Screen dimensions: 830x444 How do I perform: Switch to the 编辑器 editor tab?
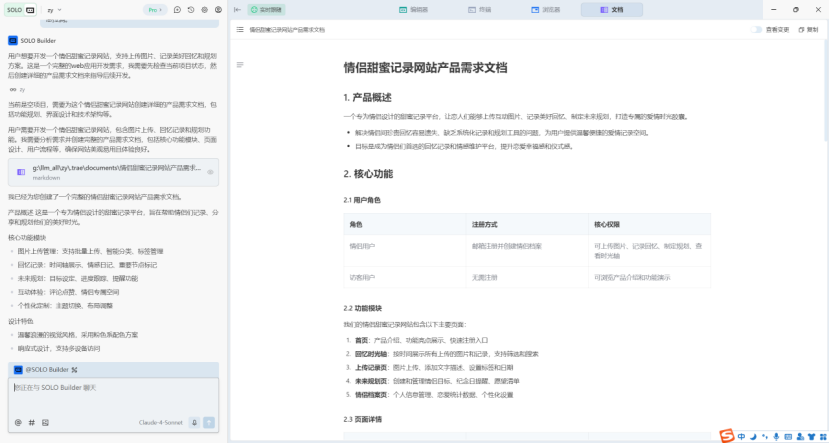pos(413,10)
